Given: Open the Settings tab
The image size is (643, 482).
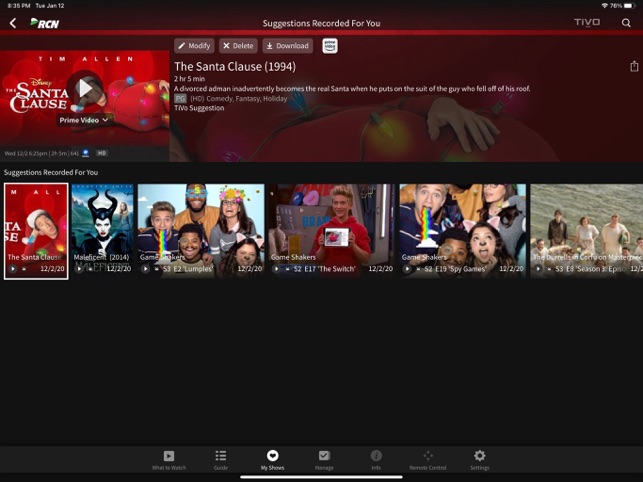Looking at the screenshot, I should (479, 460).
